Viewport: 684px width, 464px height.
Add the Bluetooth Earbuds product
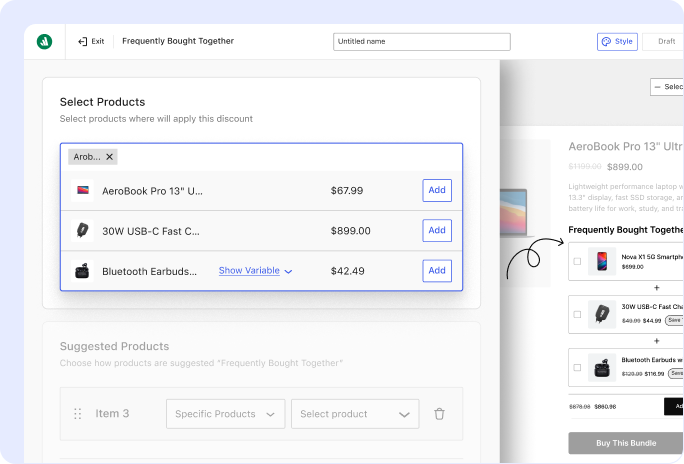click(x=437, y=270)
